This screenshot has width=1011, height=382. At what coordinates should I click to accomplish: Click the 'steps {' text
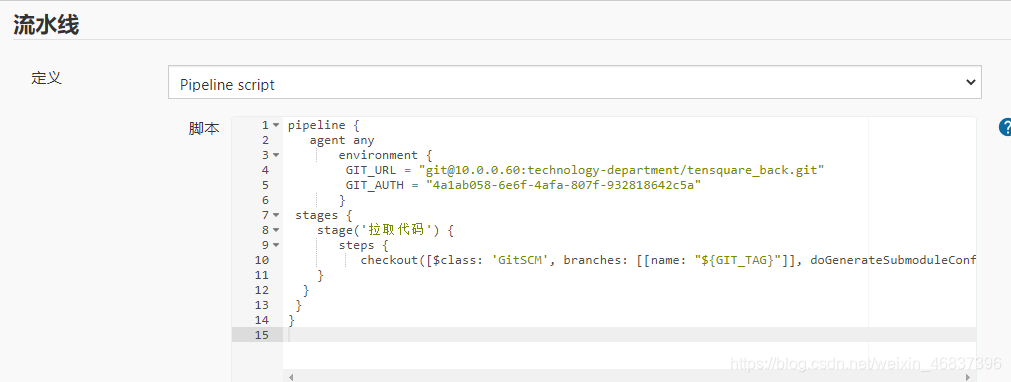pyautogui.click(x=364, y=245)
